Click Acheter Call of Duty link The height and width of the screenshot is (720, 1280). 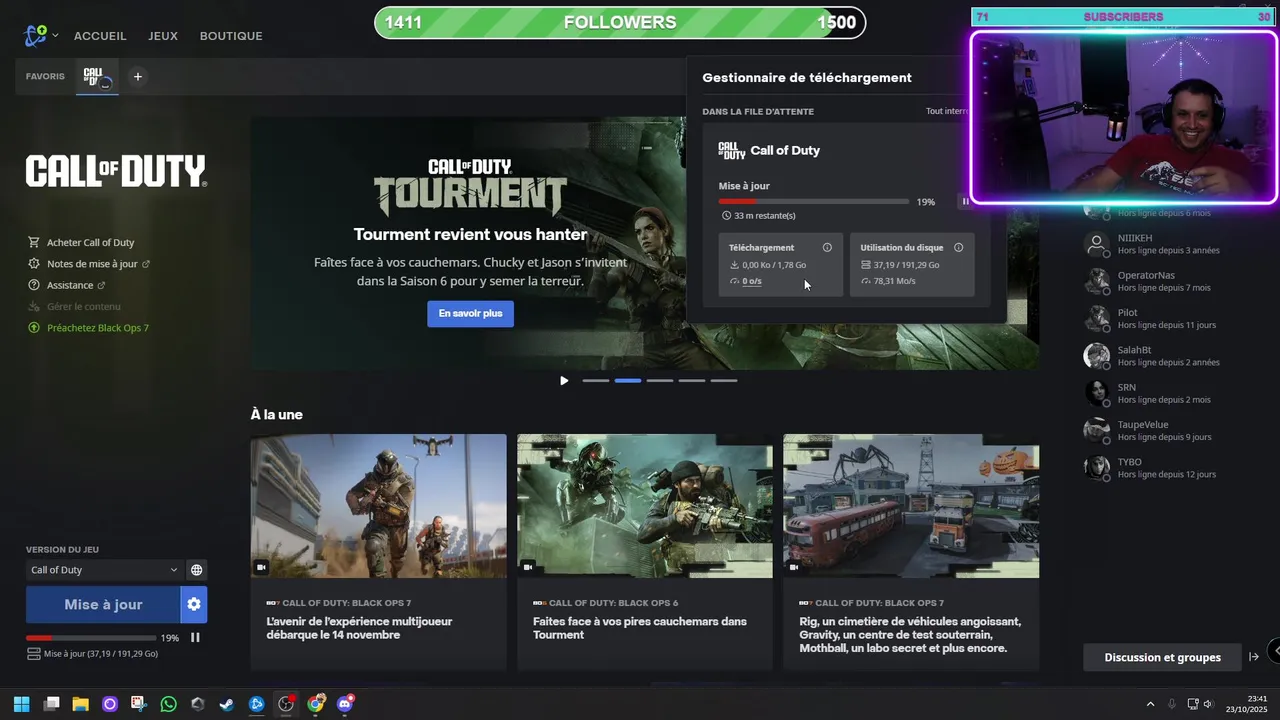[x=90, y=243]
